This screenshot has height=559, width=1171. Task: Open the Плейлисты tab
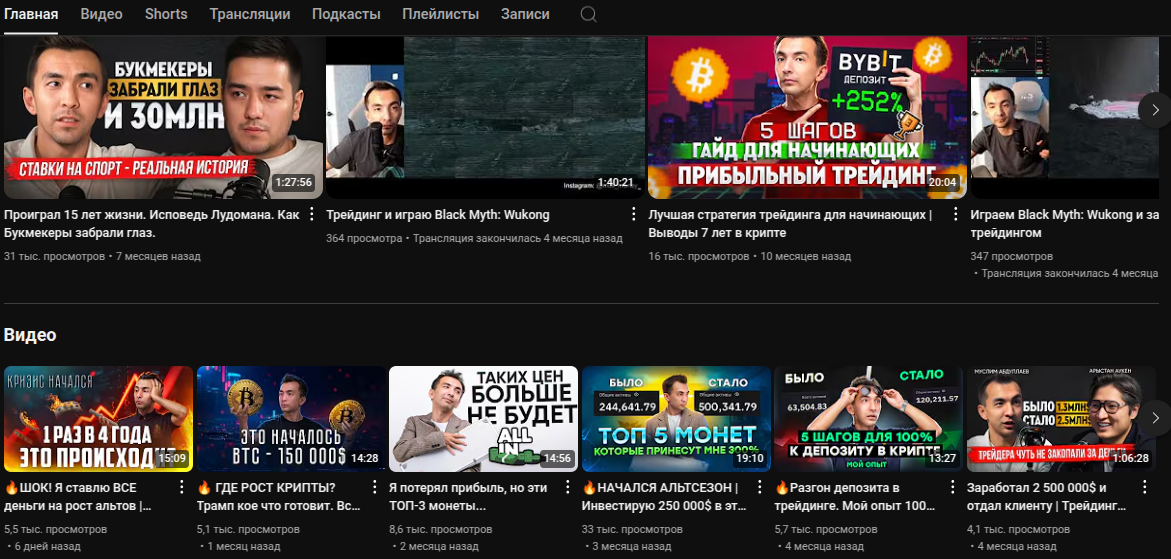pyautogui.click(x=440, y=14)
